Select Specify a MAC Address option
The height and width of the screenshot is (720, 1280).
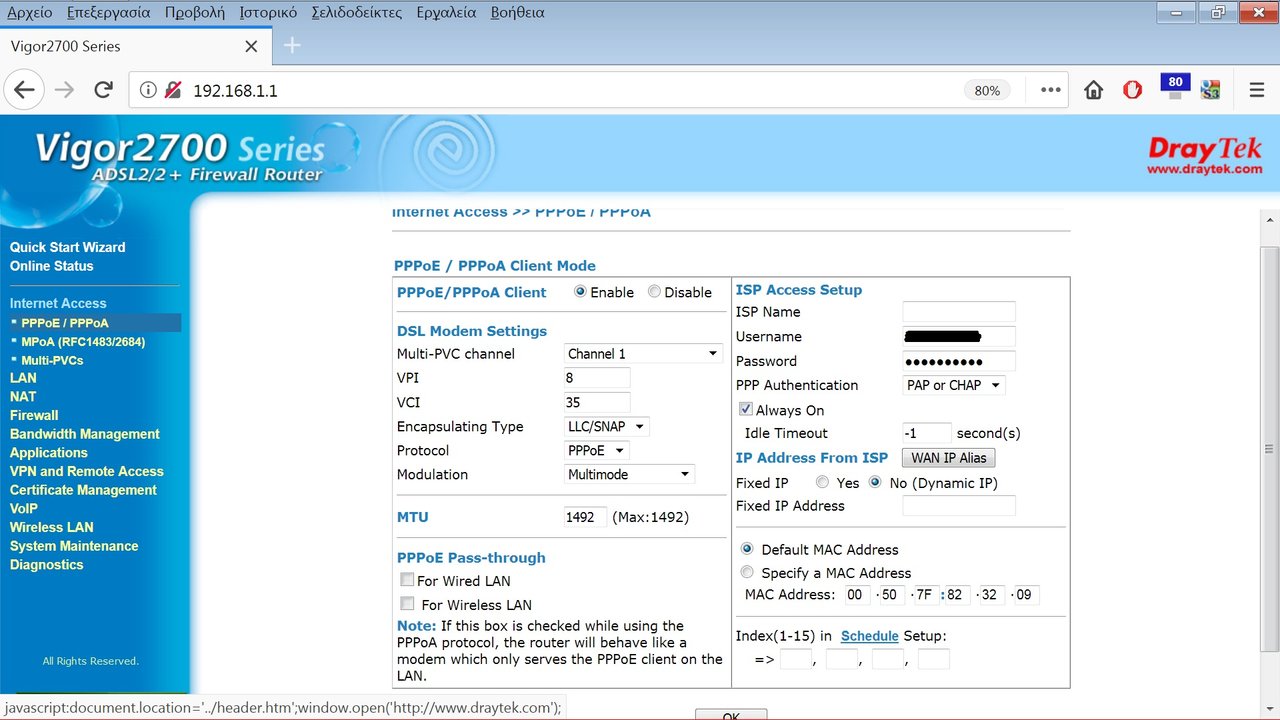pos(747,572)
